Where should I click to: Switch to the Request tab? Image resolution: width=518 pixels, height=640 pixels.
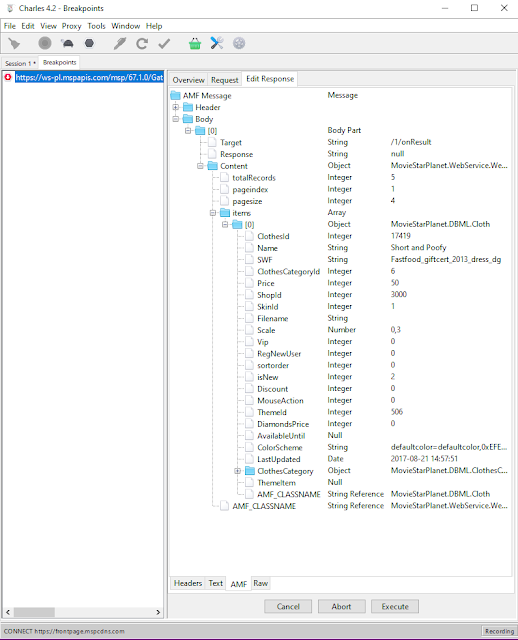pos(225,80)
